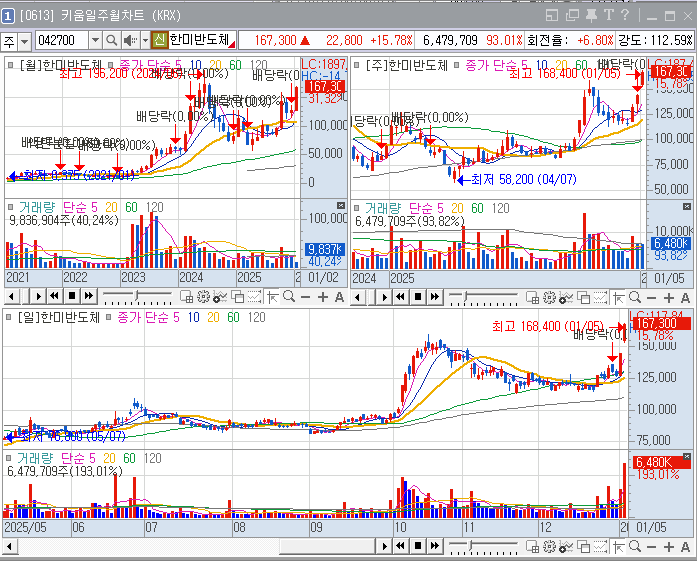Stop the weekly chart playback
The image size is (697, 561).
click(x=417, y=297)
